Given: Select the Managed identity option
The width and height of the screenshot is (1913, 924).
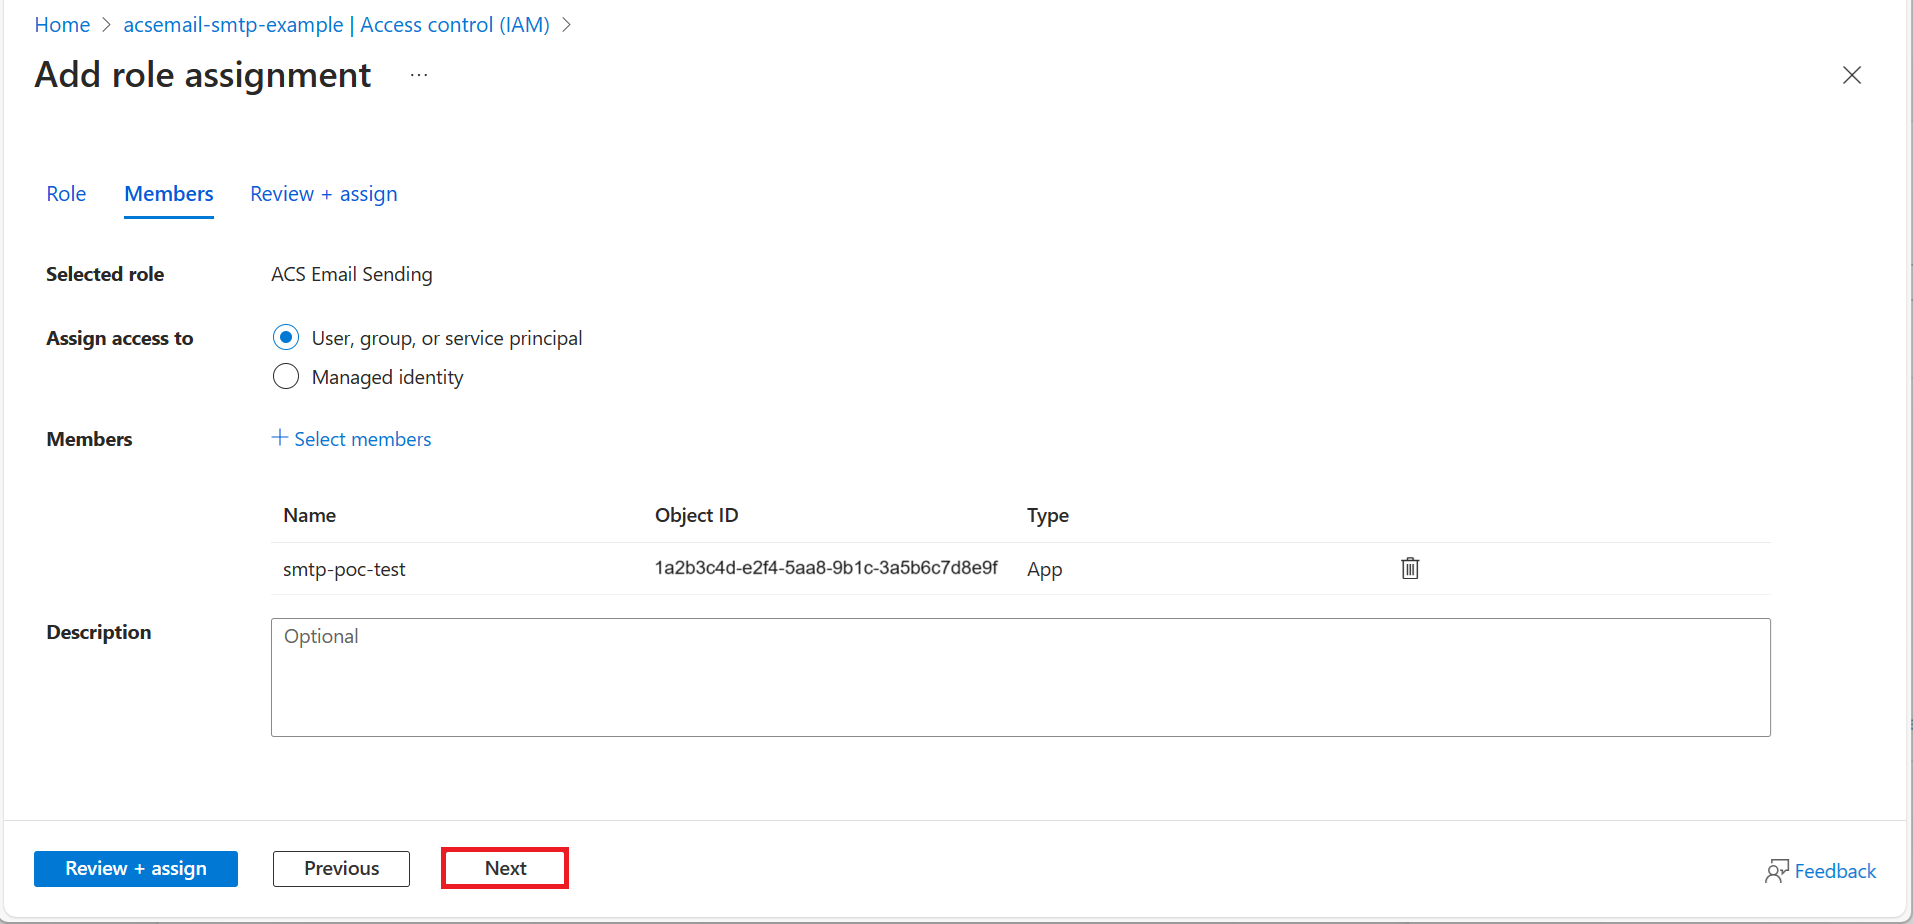Looking at the screenshot, I should [388, 377].
